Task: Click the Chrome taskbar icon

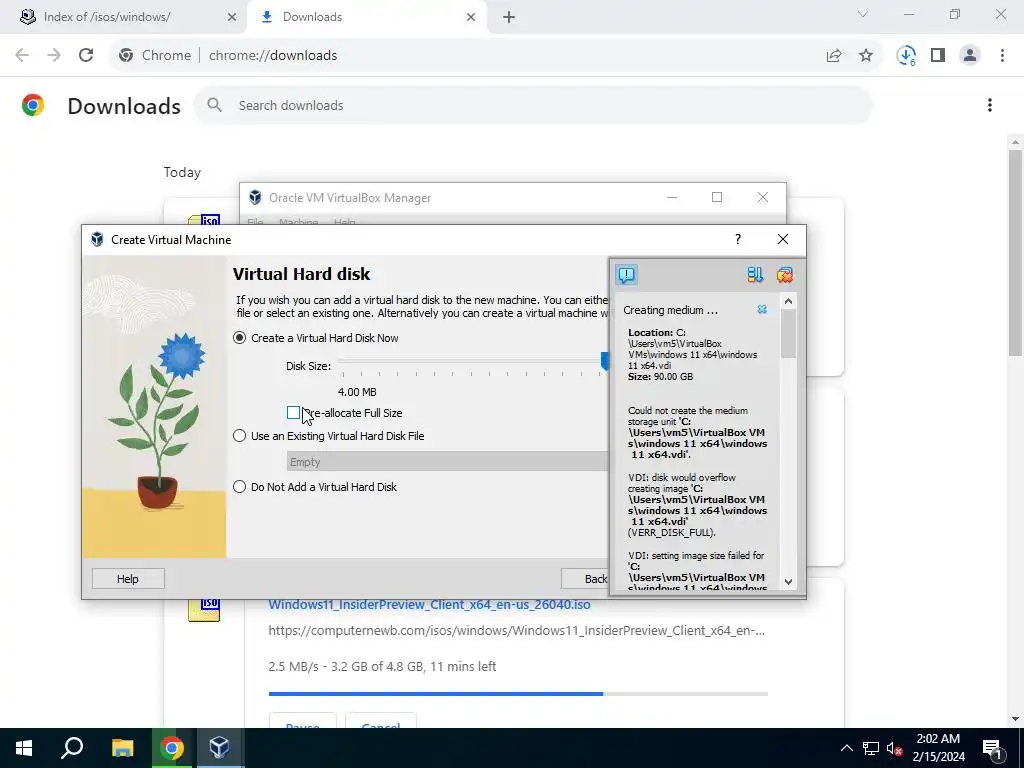Action: (x=171, y=748)
